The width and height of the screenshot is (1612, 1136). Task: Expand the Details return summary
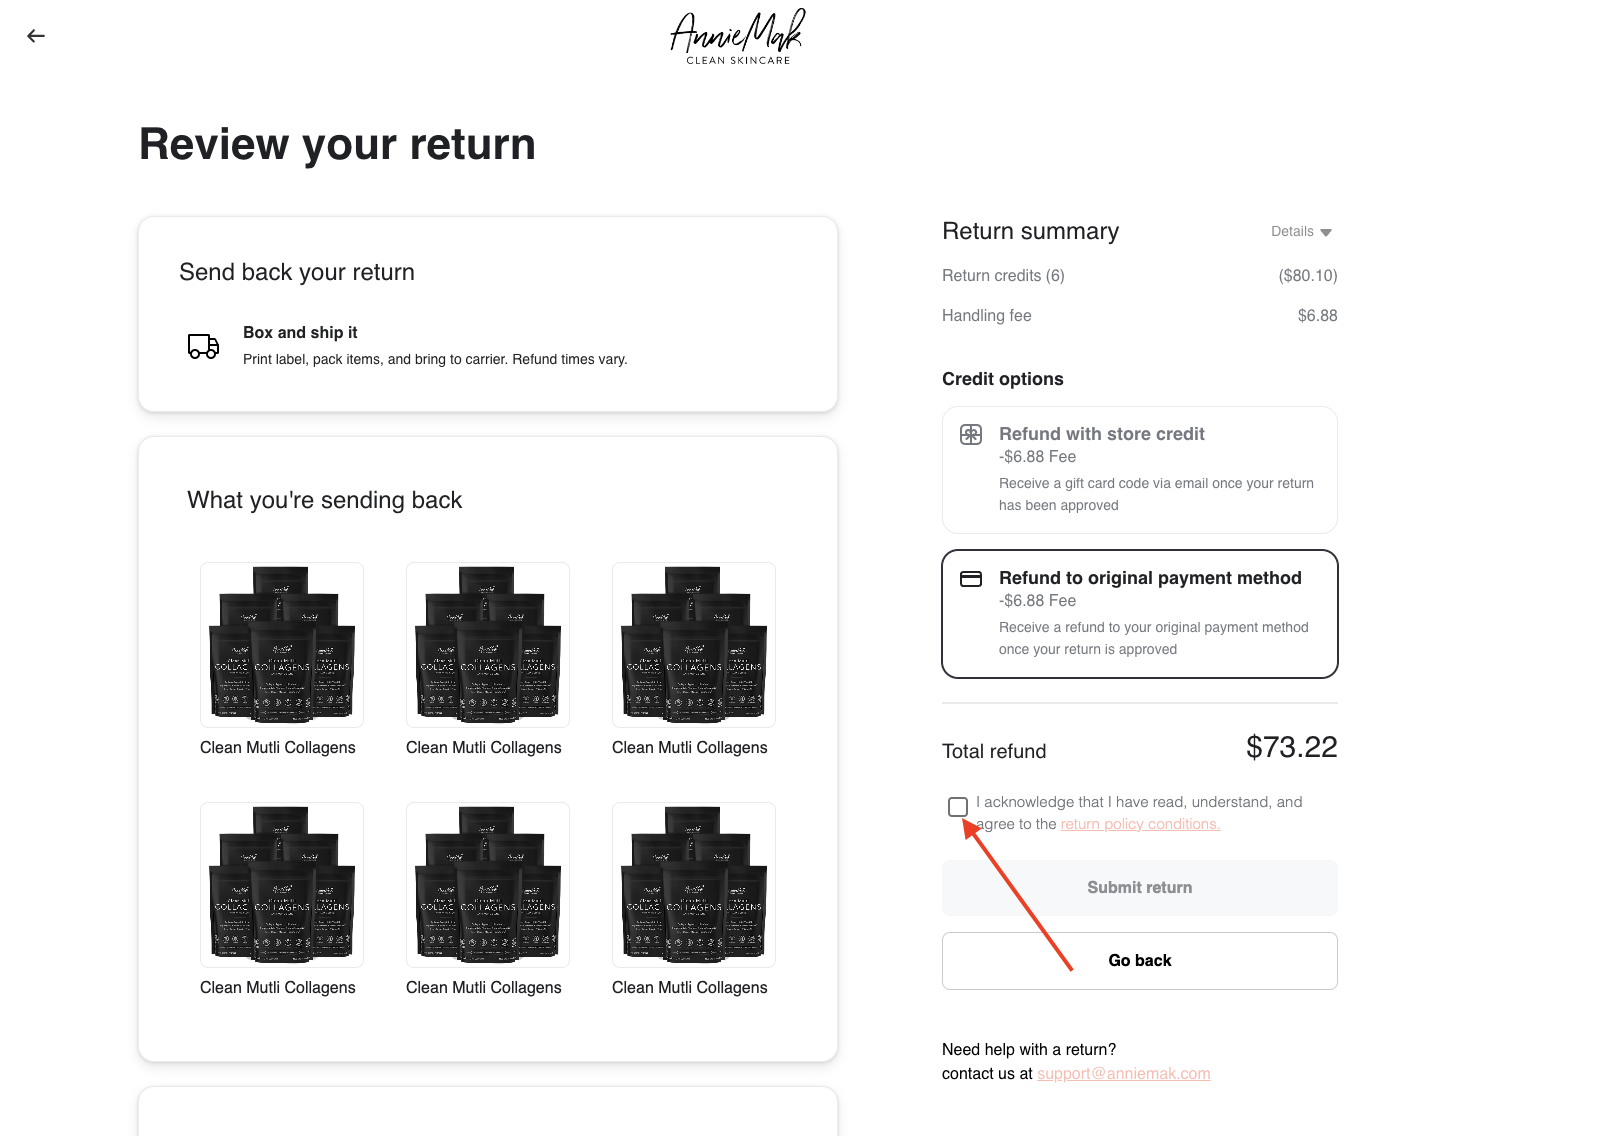(1301, 232)
